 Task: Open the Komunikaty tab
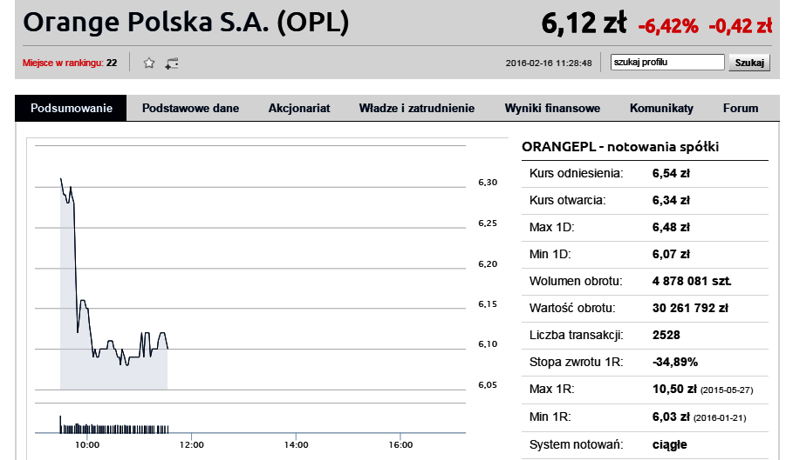coord(662,108)
